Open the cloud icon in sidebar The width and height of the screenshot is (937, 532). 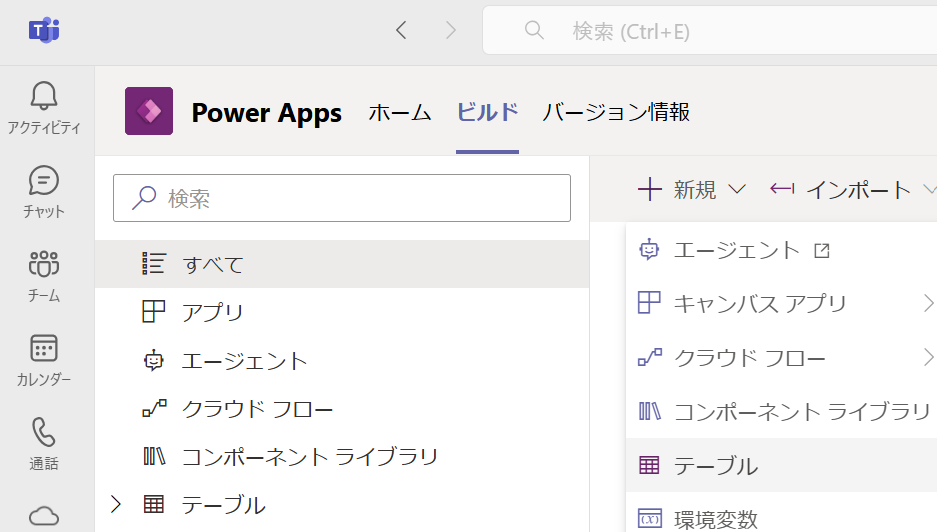click(x=44, y=516)
